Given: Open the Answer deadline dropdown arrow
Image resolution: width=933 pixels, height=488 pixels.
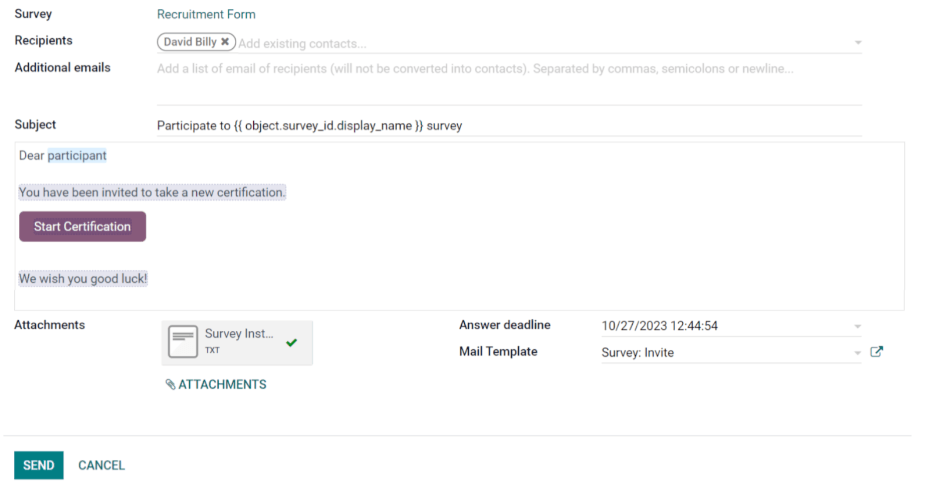Looking at the screenshot, I should coord(857,326).
